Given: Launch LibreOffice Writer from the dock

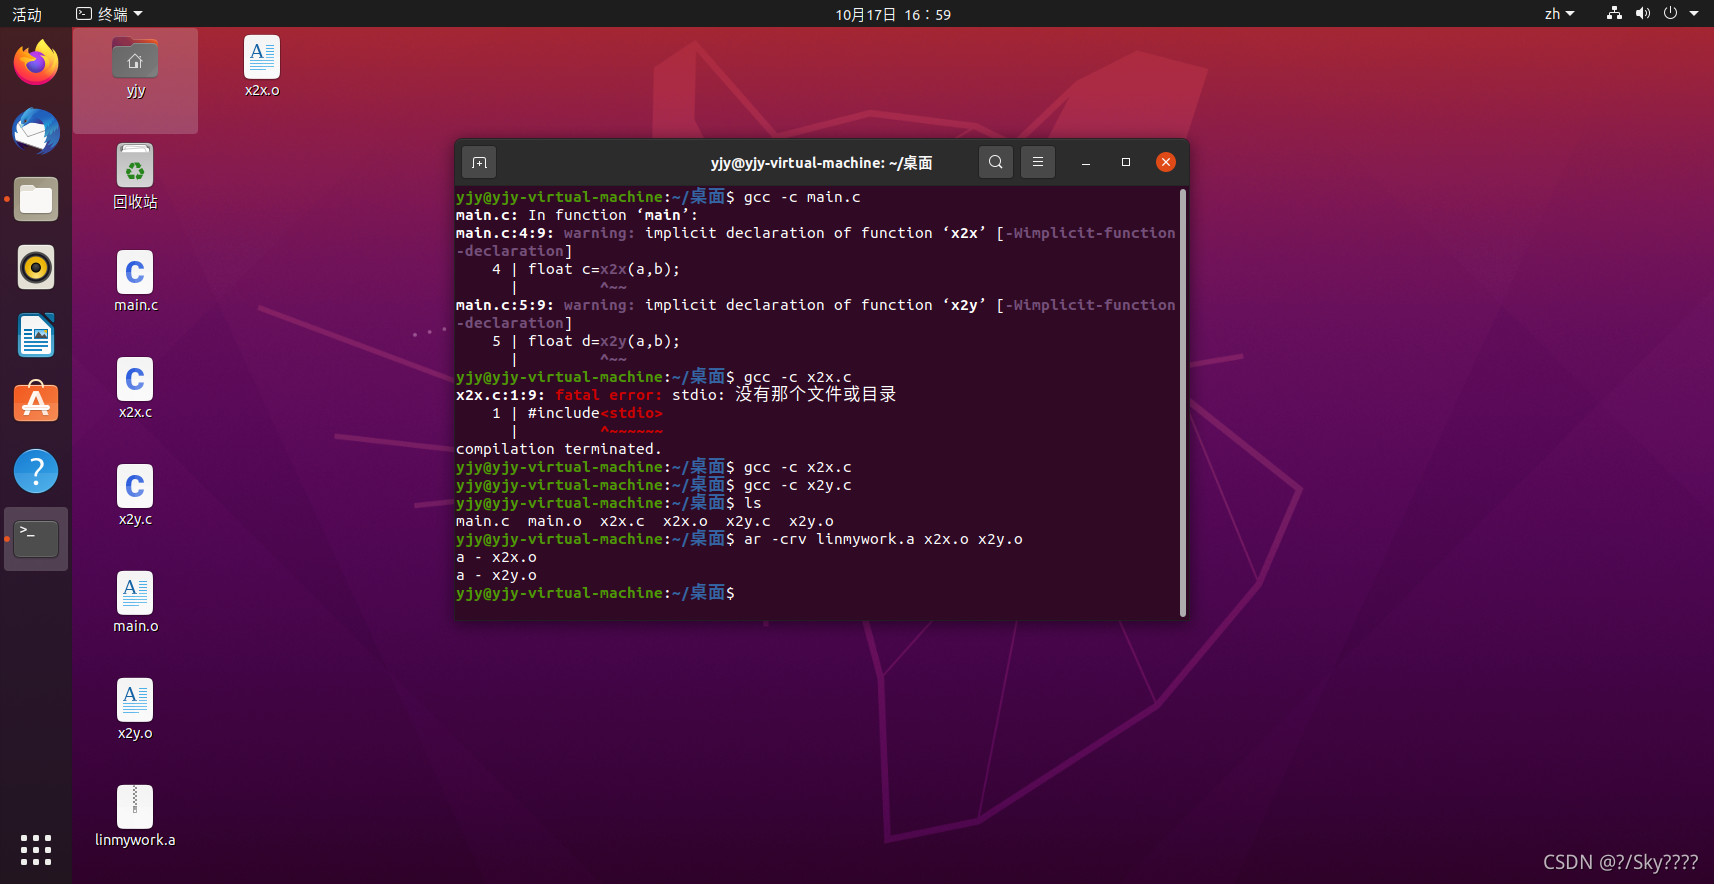Looking at the screenshot, I should click(x=36, y=335).
